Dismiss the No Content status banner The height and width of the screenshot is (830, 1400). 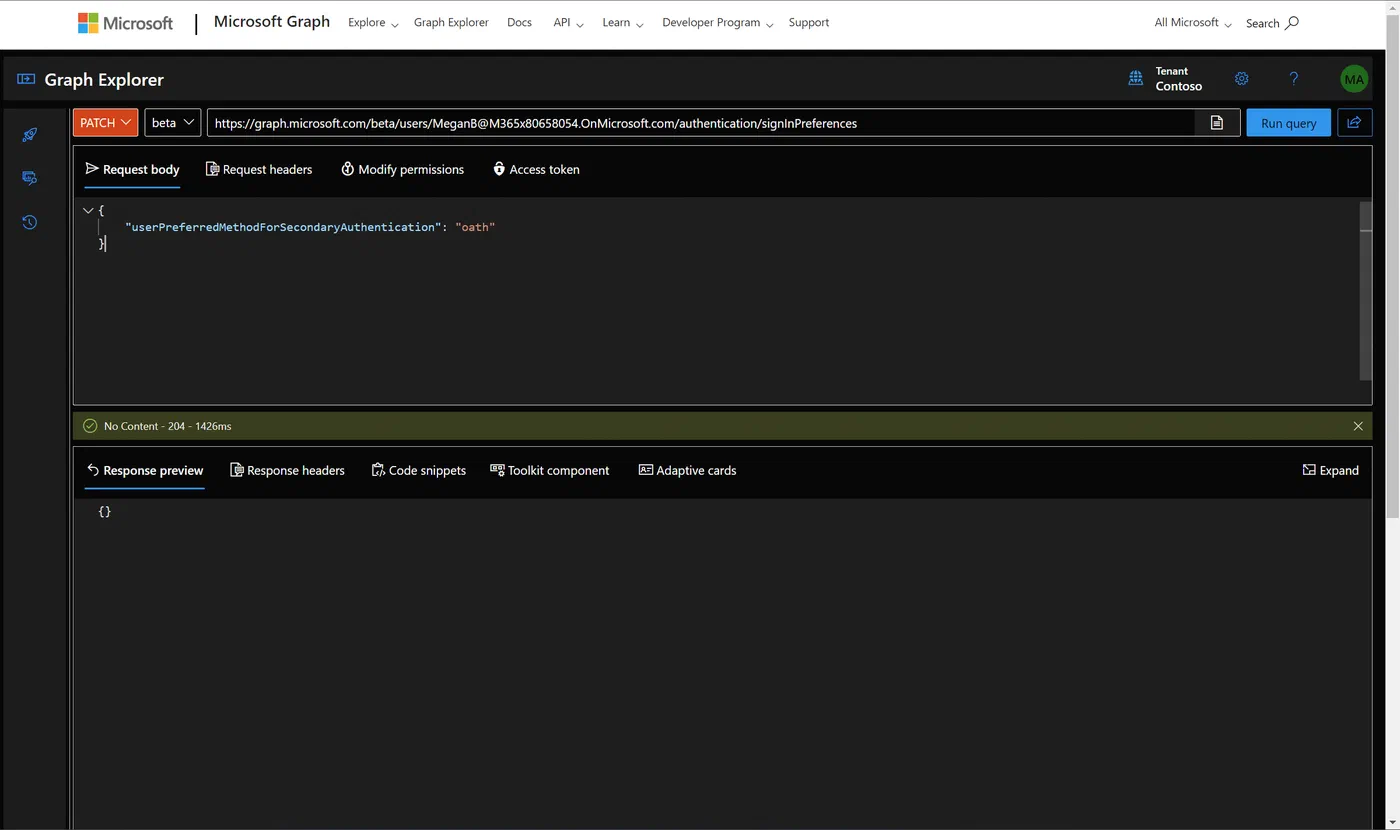point(1358,426)
